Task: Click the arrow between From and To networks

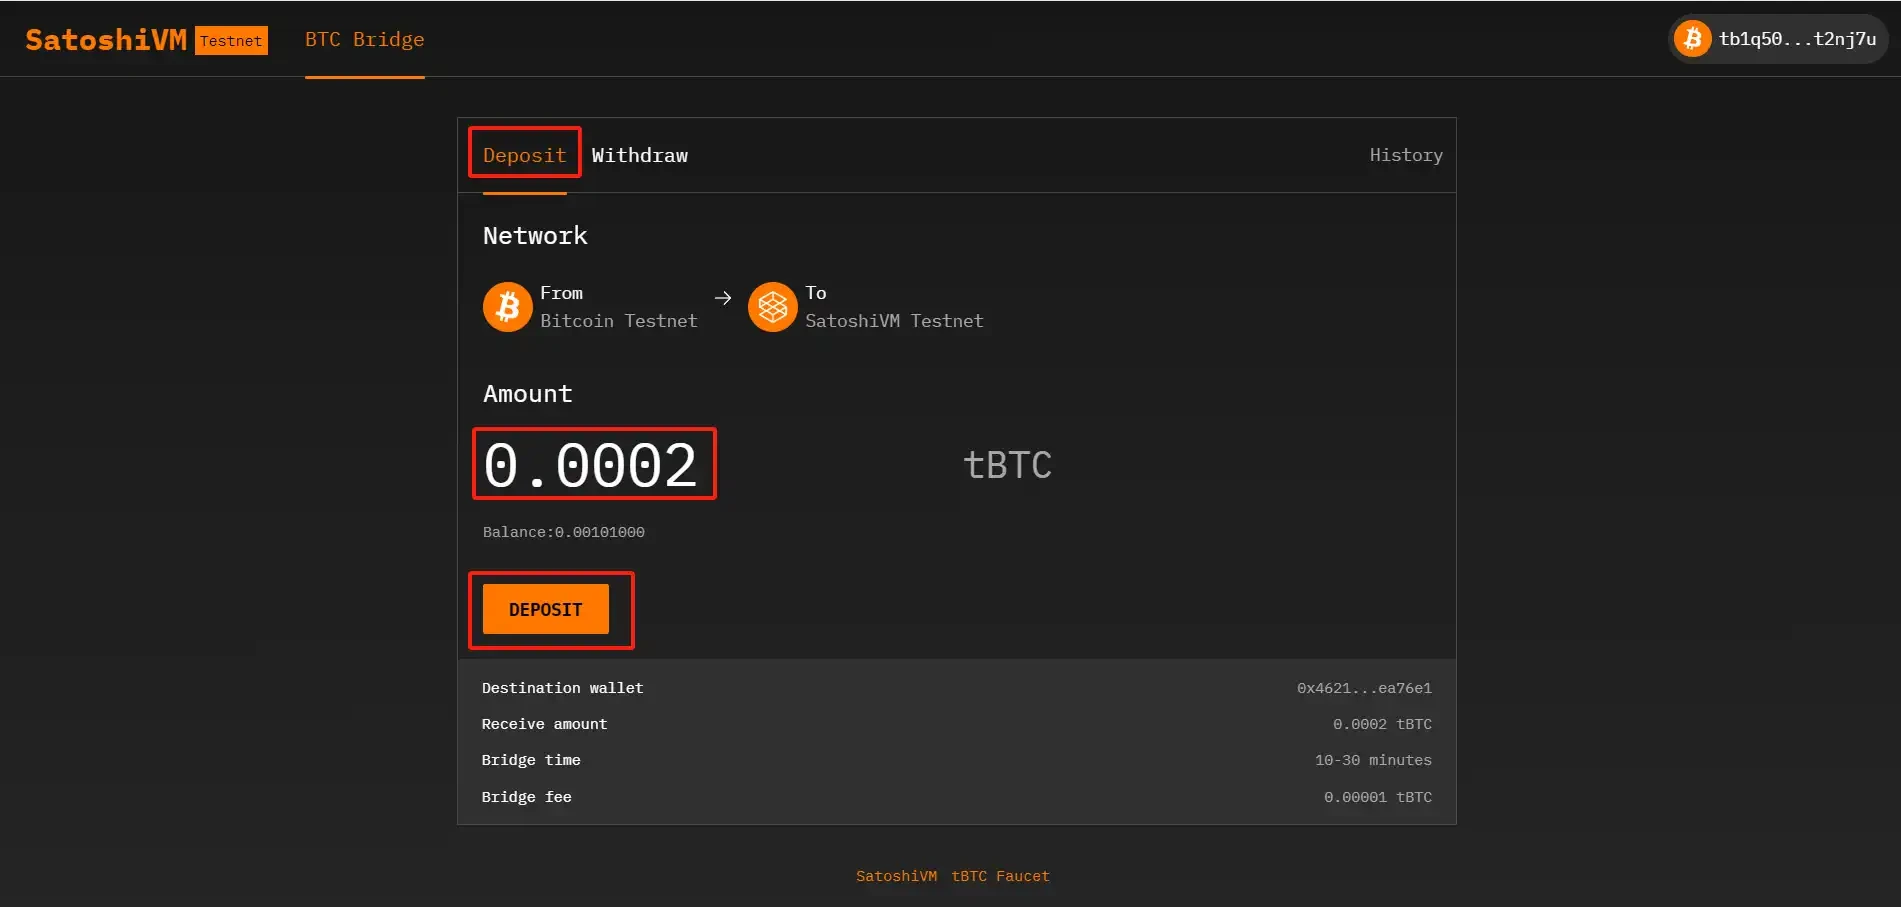Action: pos(723,298)
